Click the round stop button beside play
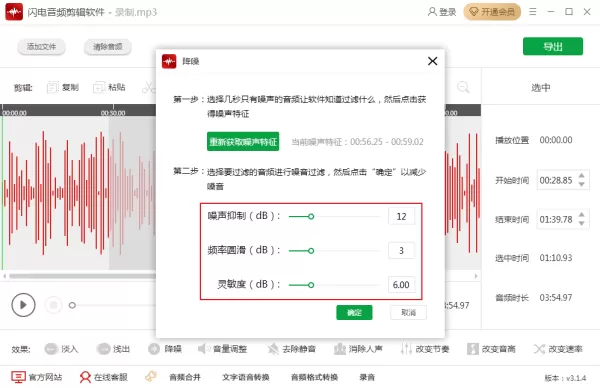Viewport: 600px width, 388px height. (x=53, y=305)
